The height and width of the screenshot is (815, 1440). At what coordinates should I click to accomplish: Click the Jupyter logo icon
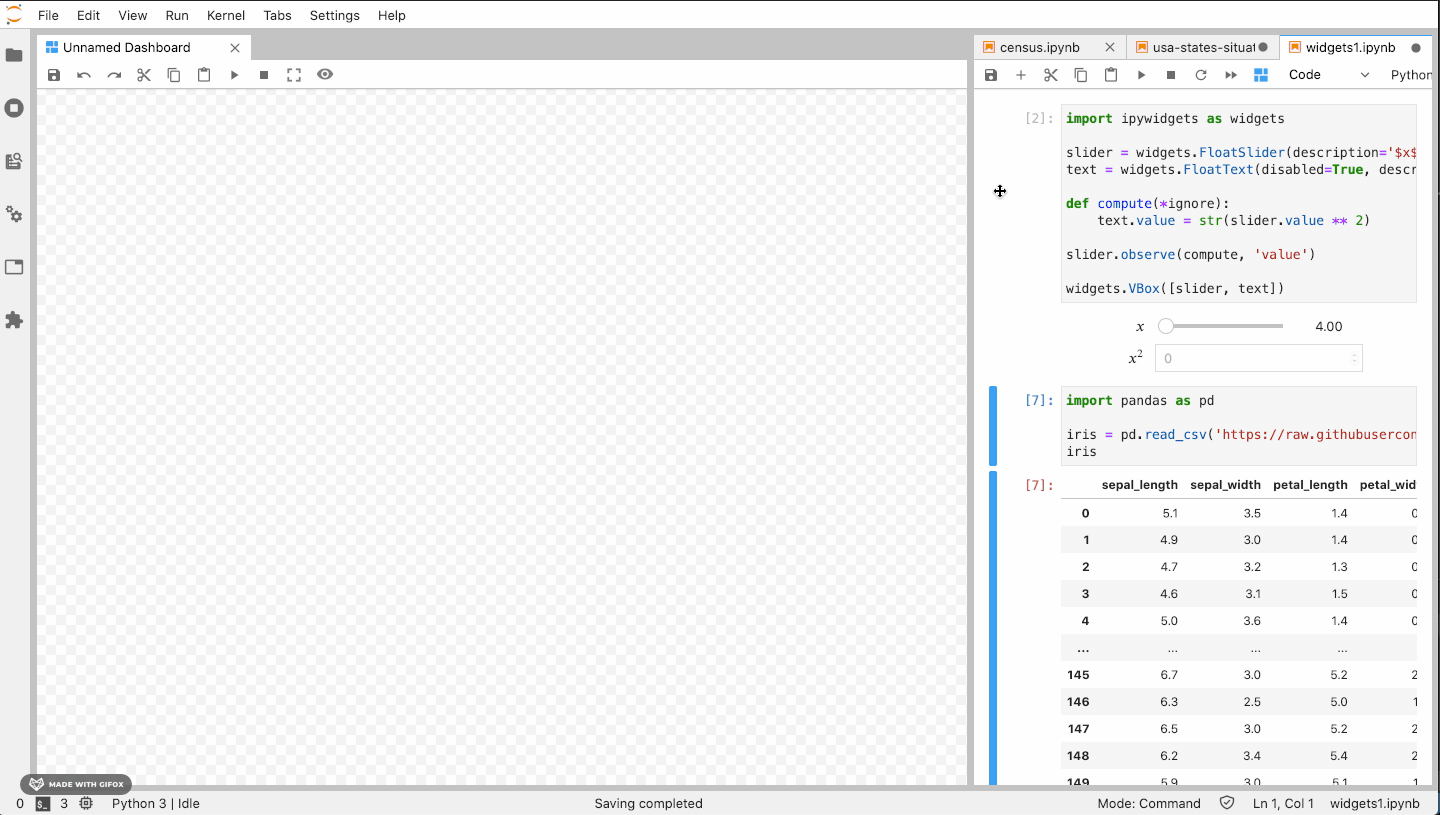[x=14, y=14]
